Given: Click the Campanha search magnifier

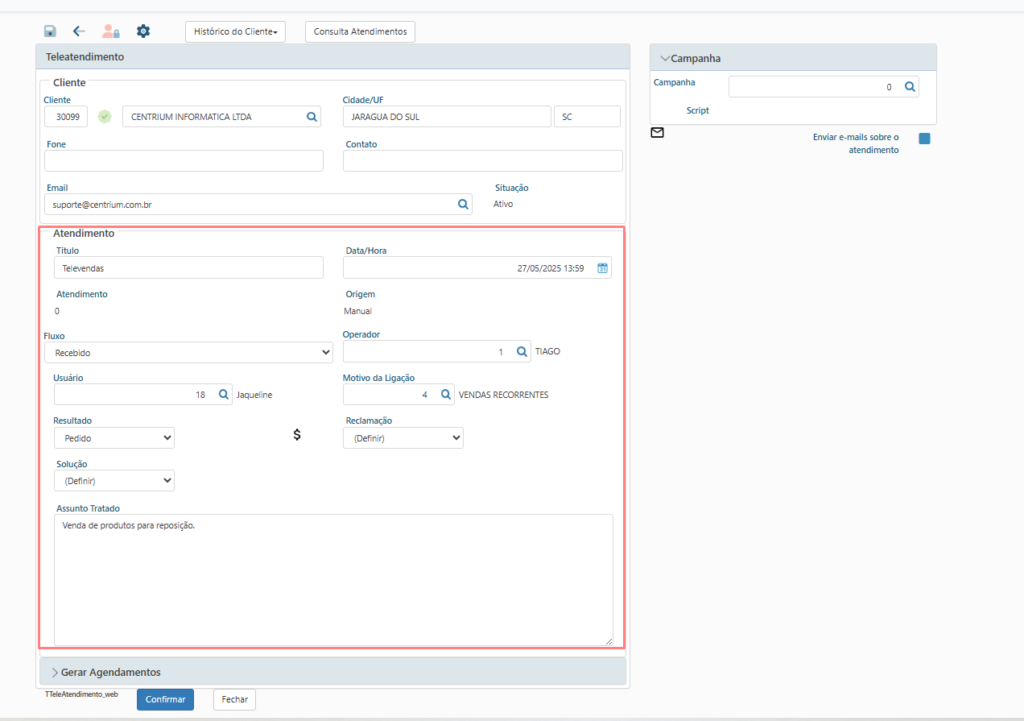Looking at the screenshot, I should (x=910, y=87).
